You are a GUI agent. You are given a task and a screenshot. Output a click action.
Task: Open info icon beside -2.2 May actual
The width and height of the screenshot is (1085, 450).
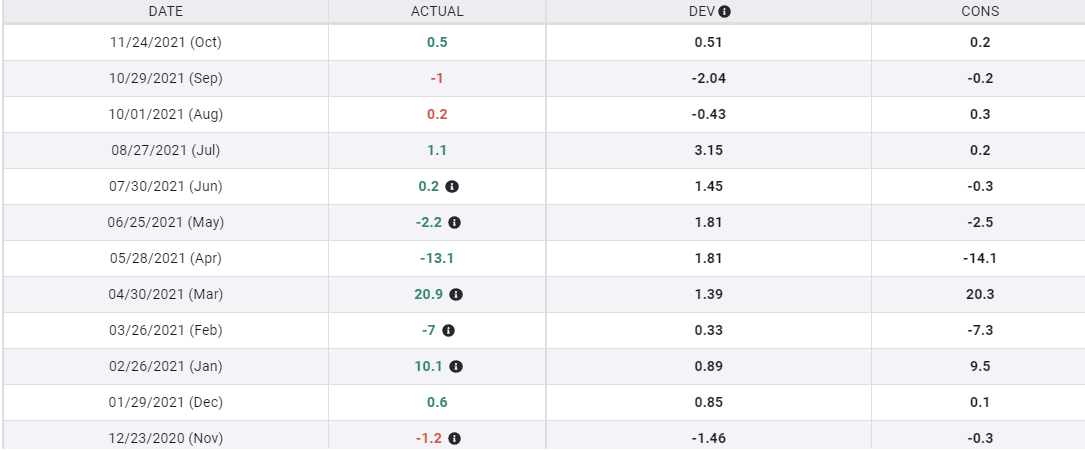456,222
